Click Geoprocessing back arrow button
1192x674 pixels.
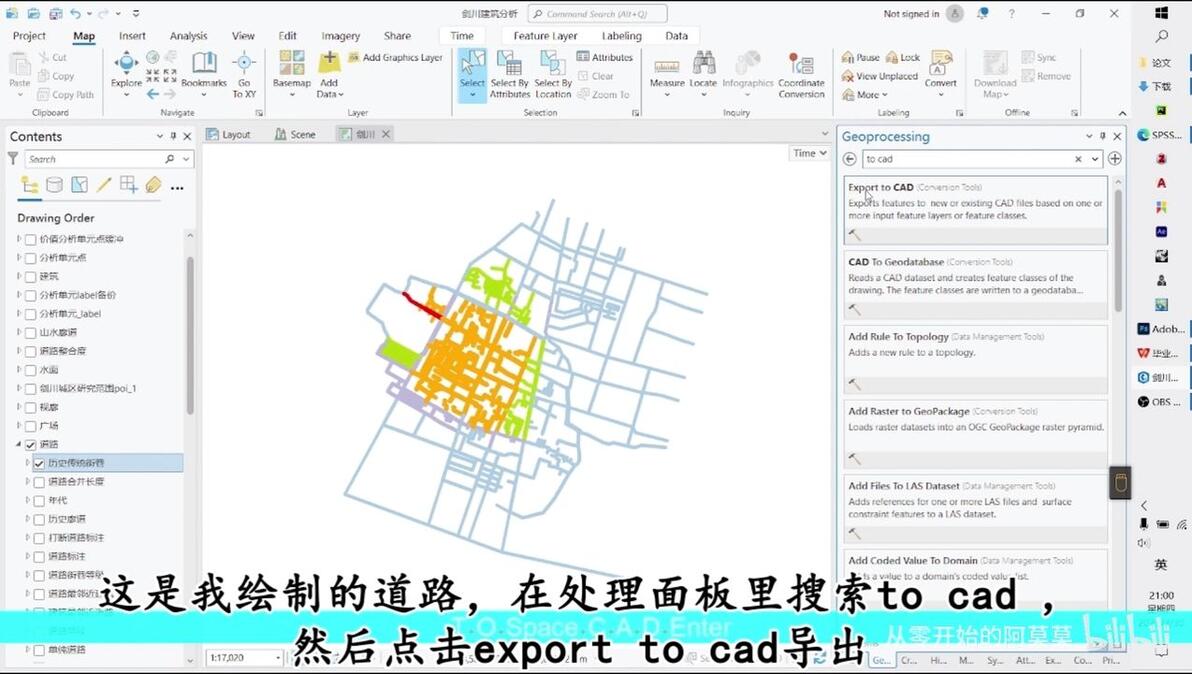pyautogui.click(x=850, y=159)
